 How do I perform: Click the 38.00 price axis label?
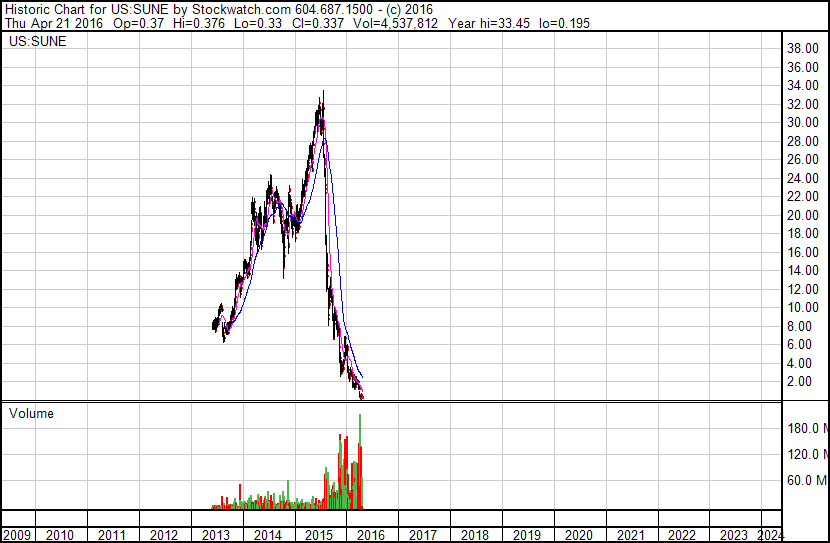point(803,49)
